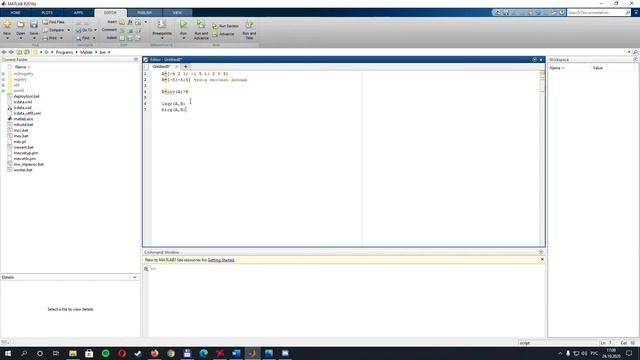Click the Comment lines icon
The width and height of the screenshot is (640, 360).
122,30
